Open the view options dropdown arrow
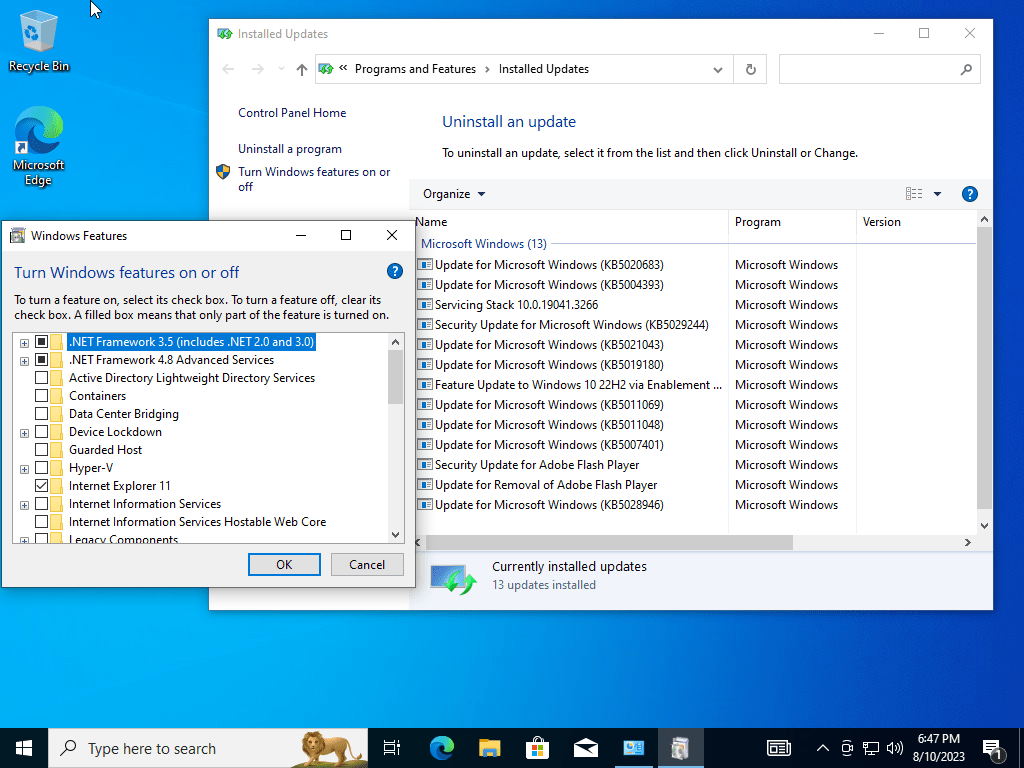The image size is (1024, 768). 937,194
